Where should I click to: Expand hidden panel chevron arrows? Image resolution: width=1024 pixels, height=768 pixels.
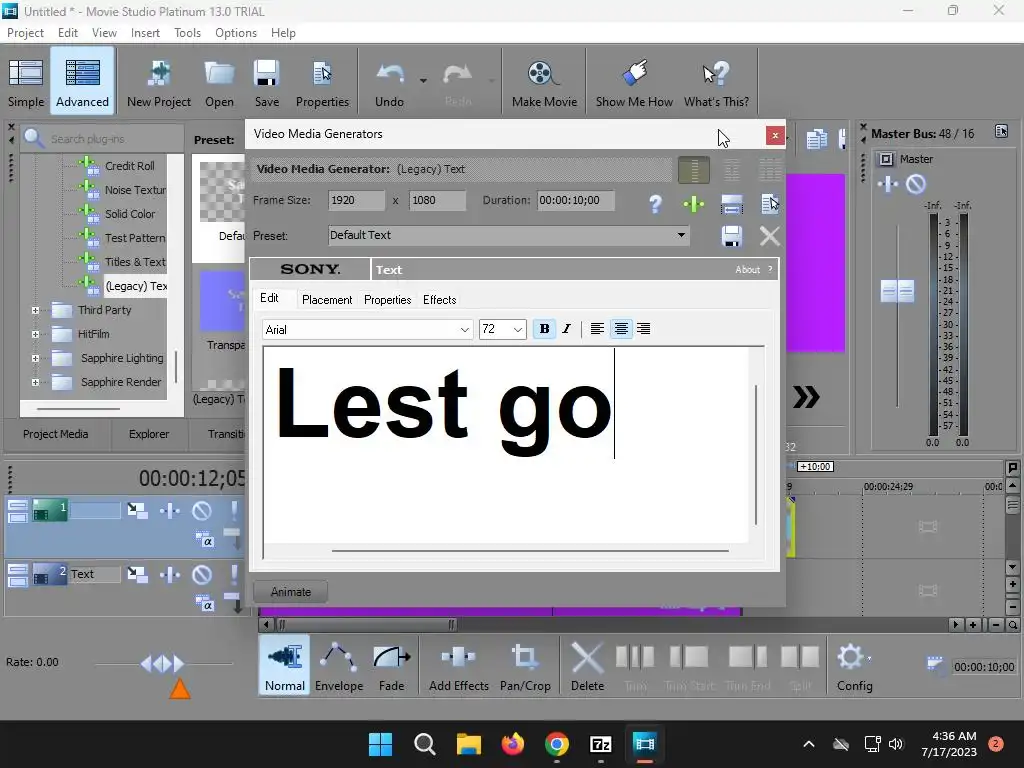[x=806, y=396]
